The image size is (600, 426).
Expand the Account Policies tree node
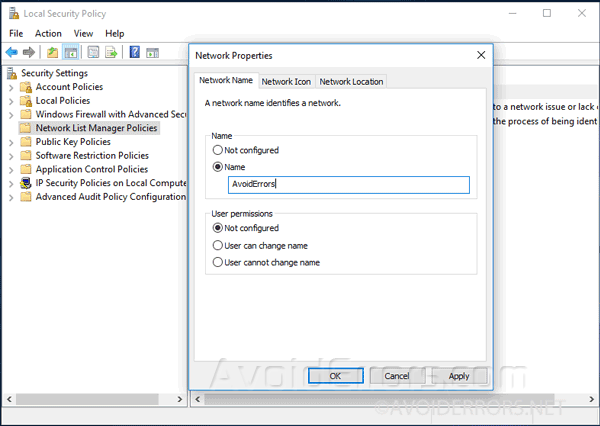(11, 87)
